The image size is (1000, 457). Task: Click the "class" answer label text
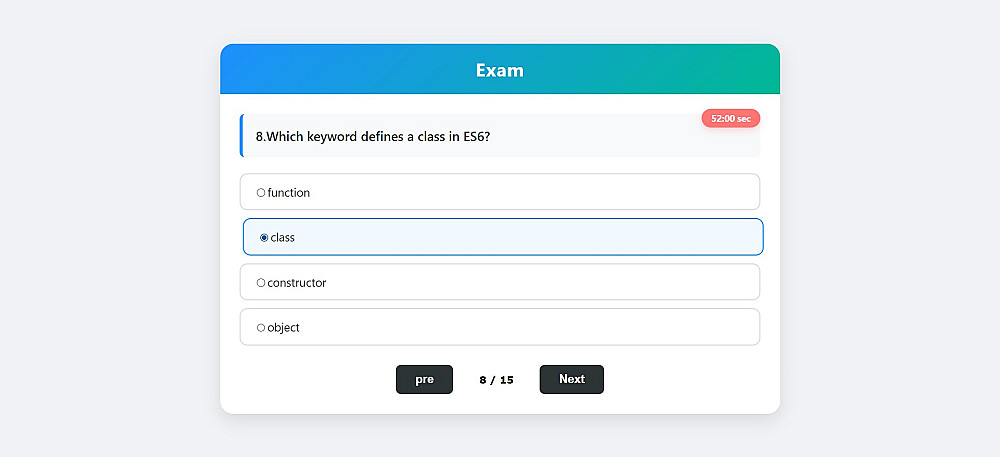[x=283, y=238]
